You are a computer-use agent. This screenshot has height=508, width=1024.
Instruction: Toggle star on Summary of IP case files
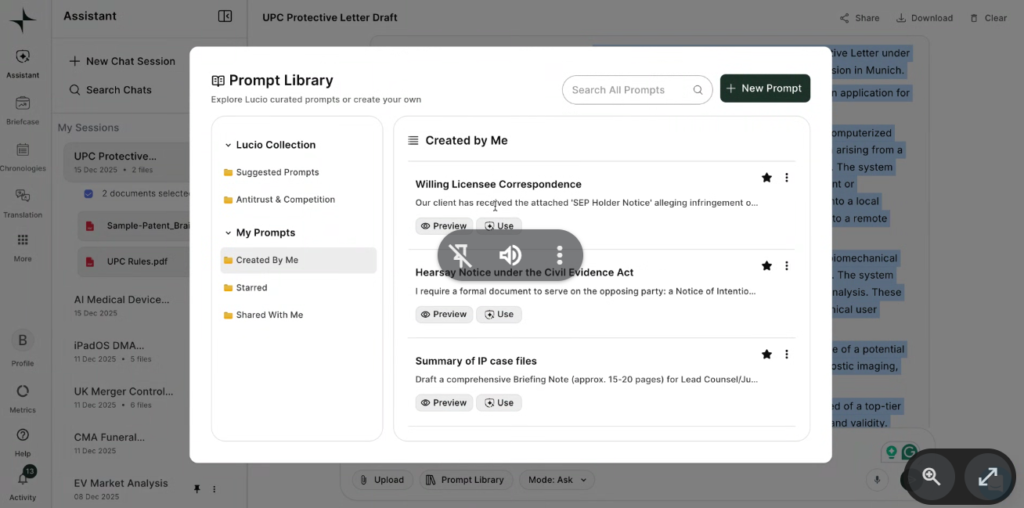(766, 354)
